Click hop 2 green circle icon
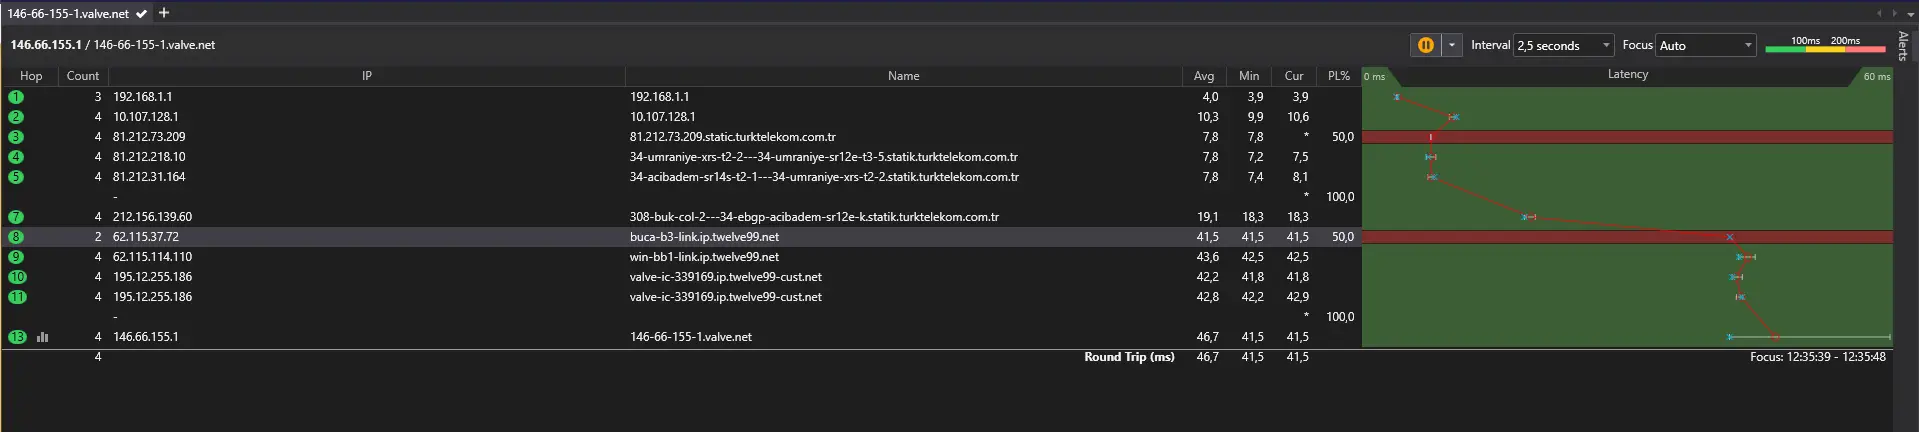The image size is (1919, 432). pyautogui.click(x=16, y=117)
